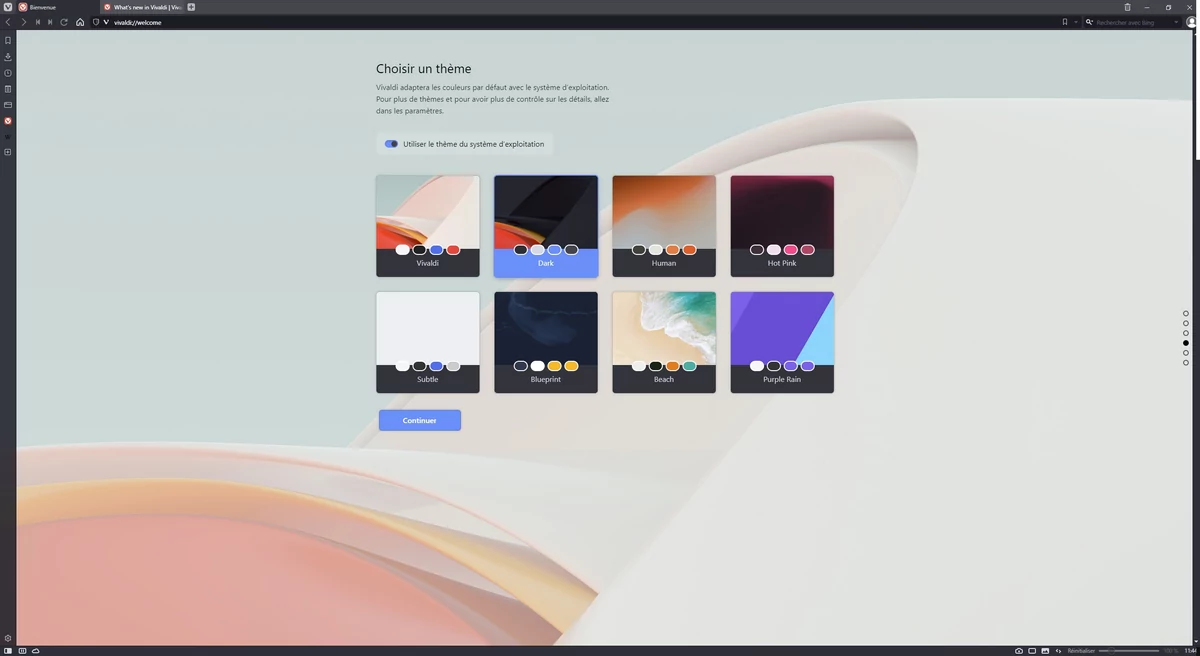Open search engine selector magnifier icon
The width and height of the screenshot is (1200, 656).
[x=1090, y=22]
